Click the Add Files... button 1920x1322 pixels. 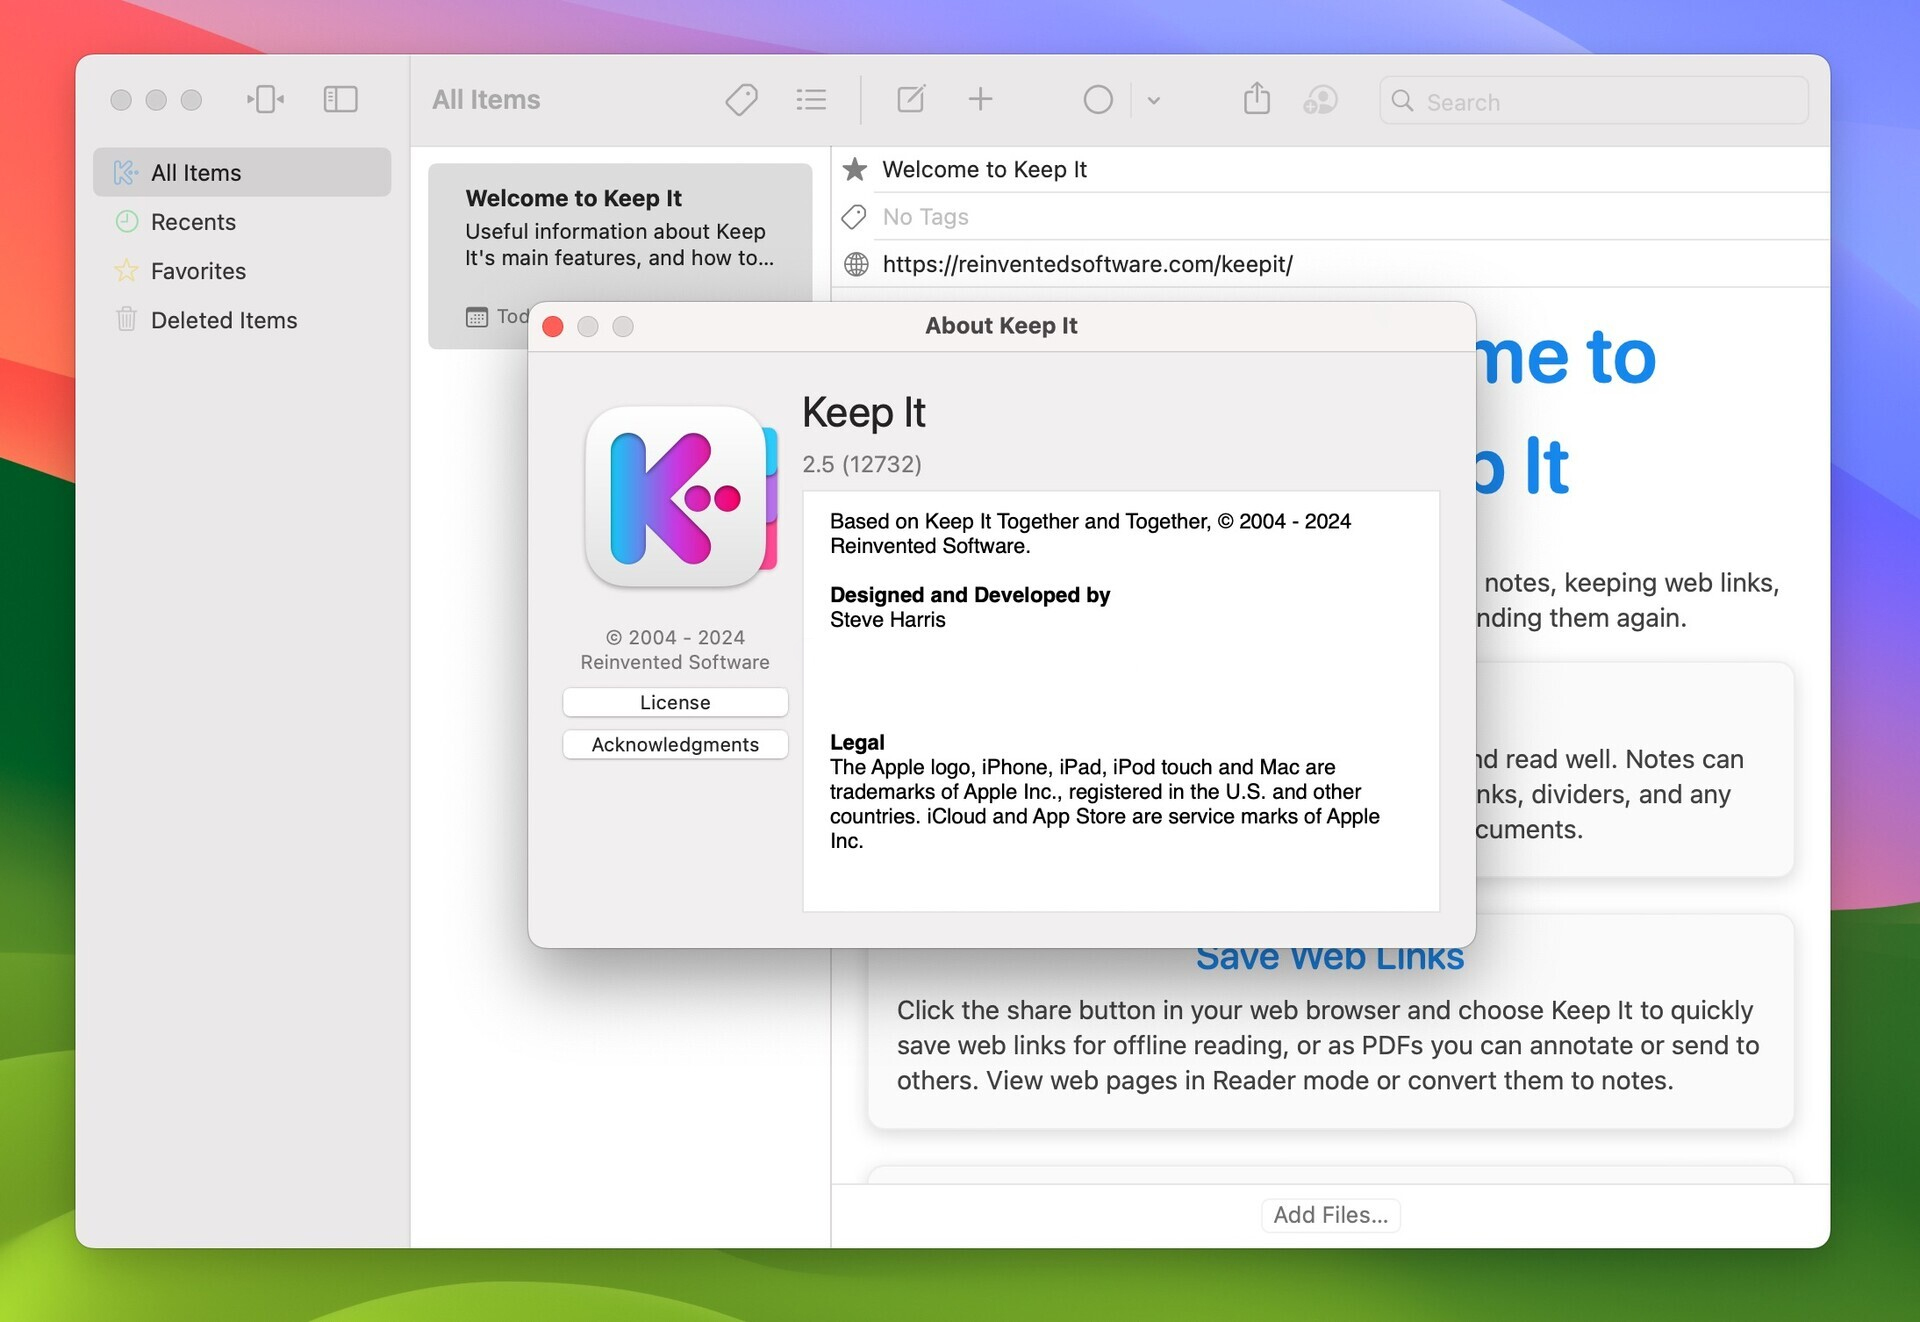pos(1330,1215)
